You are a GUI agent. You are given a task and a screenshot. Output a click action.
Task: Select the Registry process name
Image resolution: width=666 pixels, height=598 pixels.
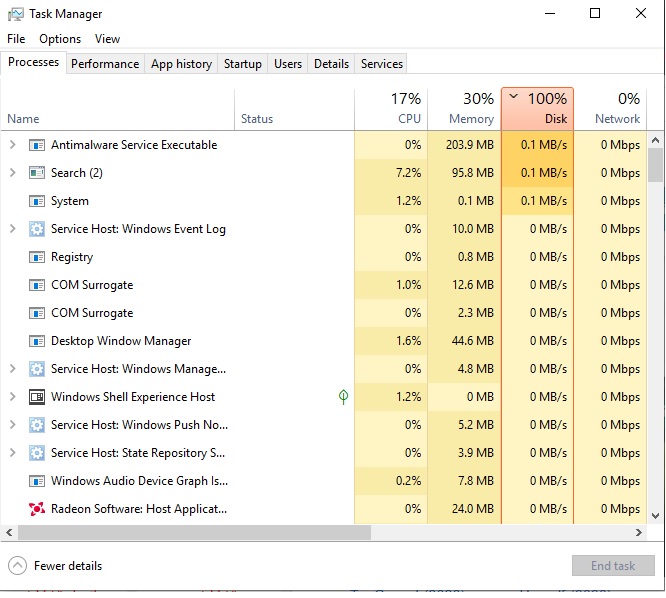point(72,257)
